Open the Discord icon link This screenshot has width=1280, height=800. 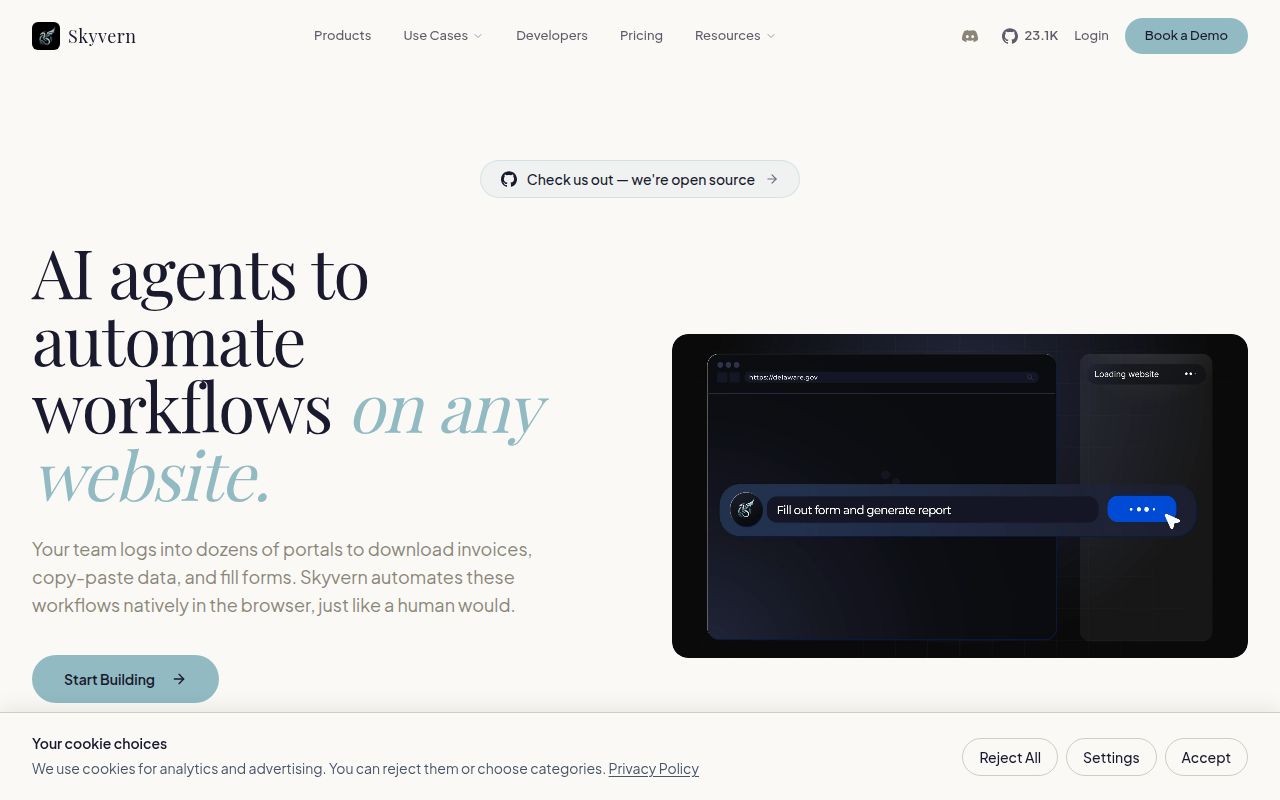[x=970, y=36]
